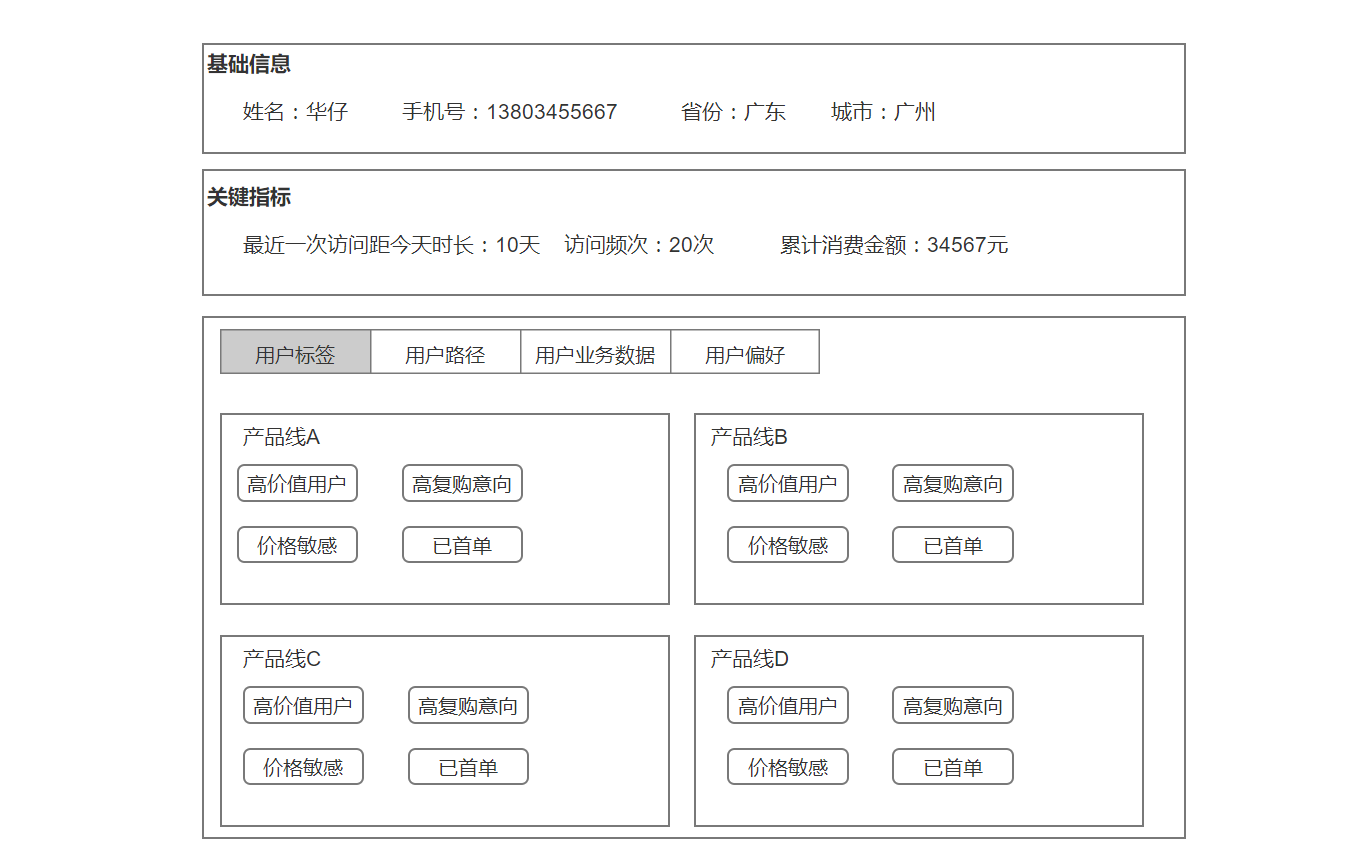Viewport: 1358px width, 848px height.
Task: Click the 访问频次：20次 metric
Action: (x=639, y=245)
